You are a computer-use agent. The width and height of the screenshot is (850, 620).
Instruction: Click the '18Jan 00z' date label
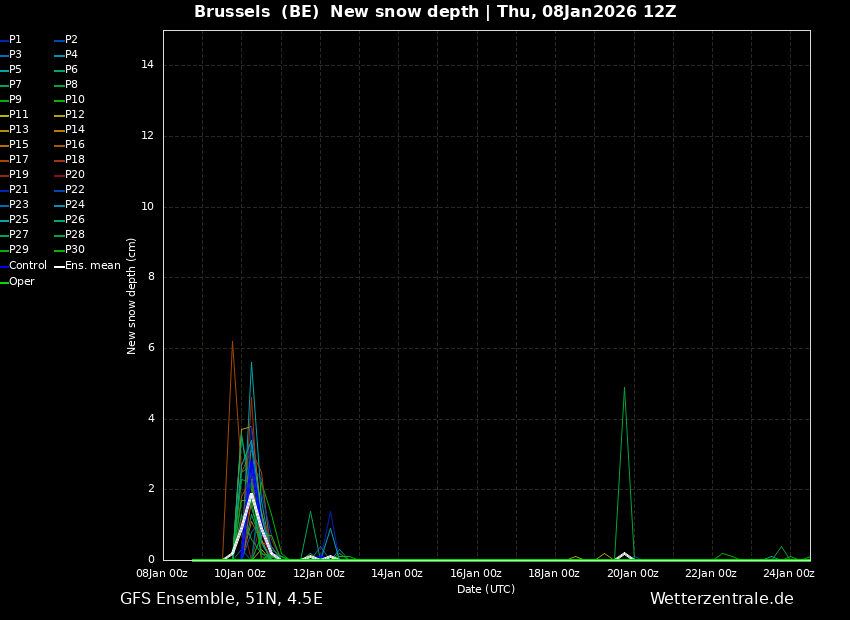pyautogui.click(x=554, y=573)
